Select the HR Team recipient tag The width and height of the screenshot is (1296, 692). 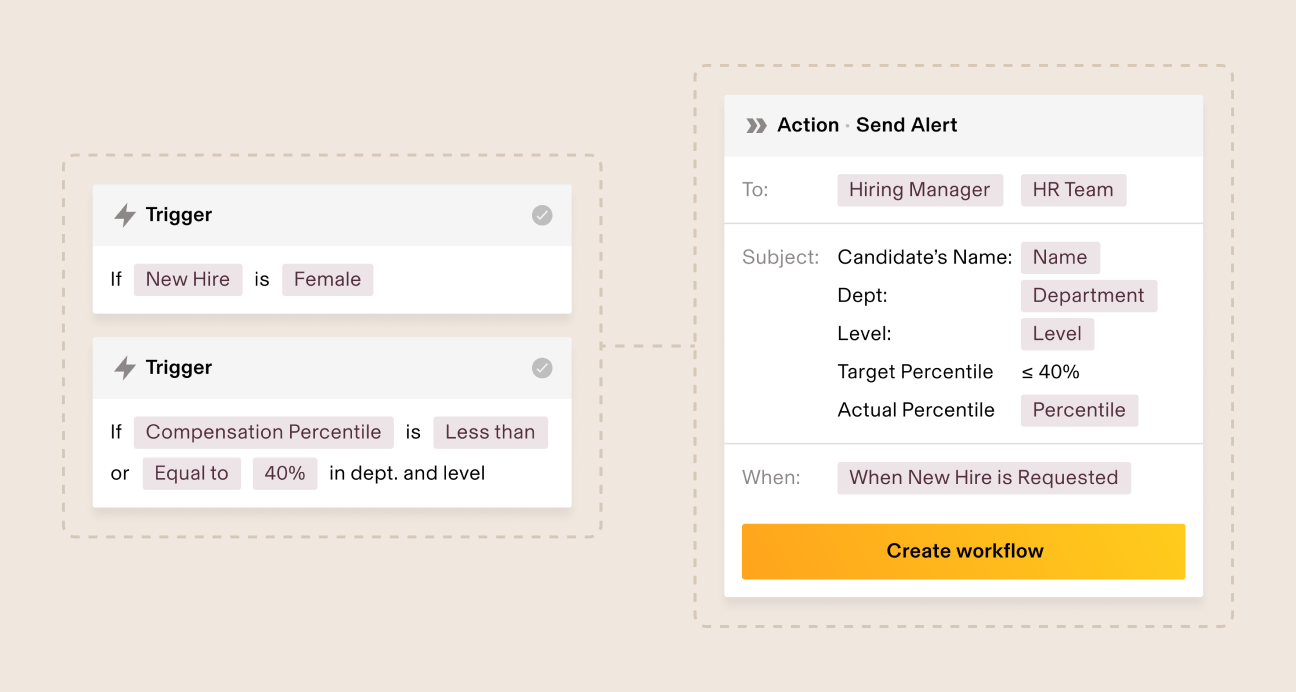pyautogui.click(x=1073, y=189)
